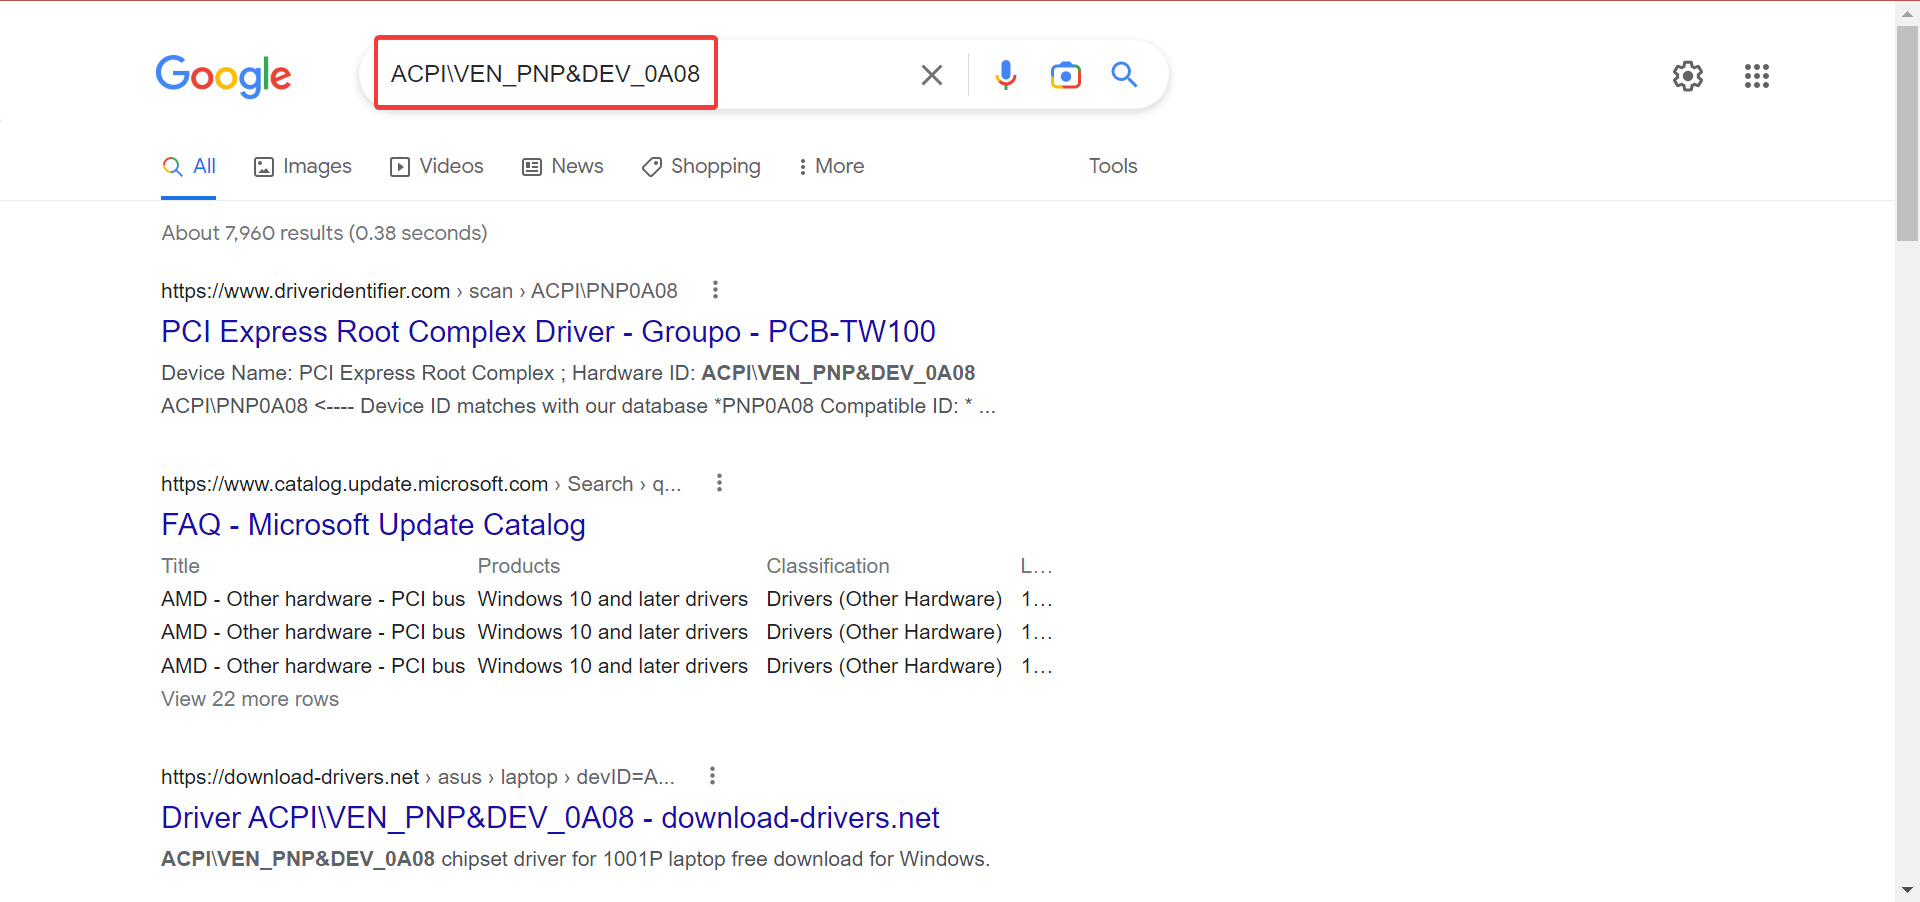
Task: Click the Google logo
Action: pyautogui.click(x=223, y=76)
